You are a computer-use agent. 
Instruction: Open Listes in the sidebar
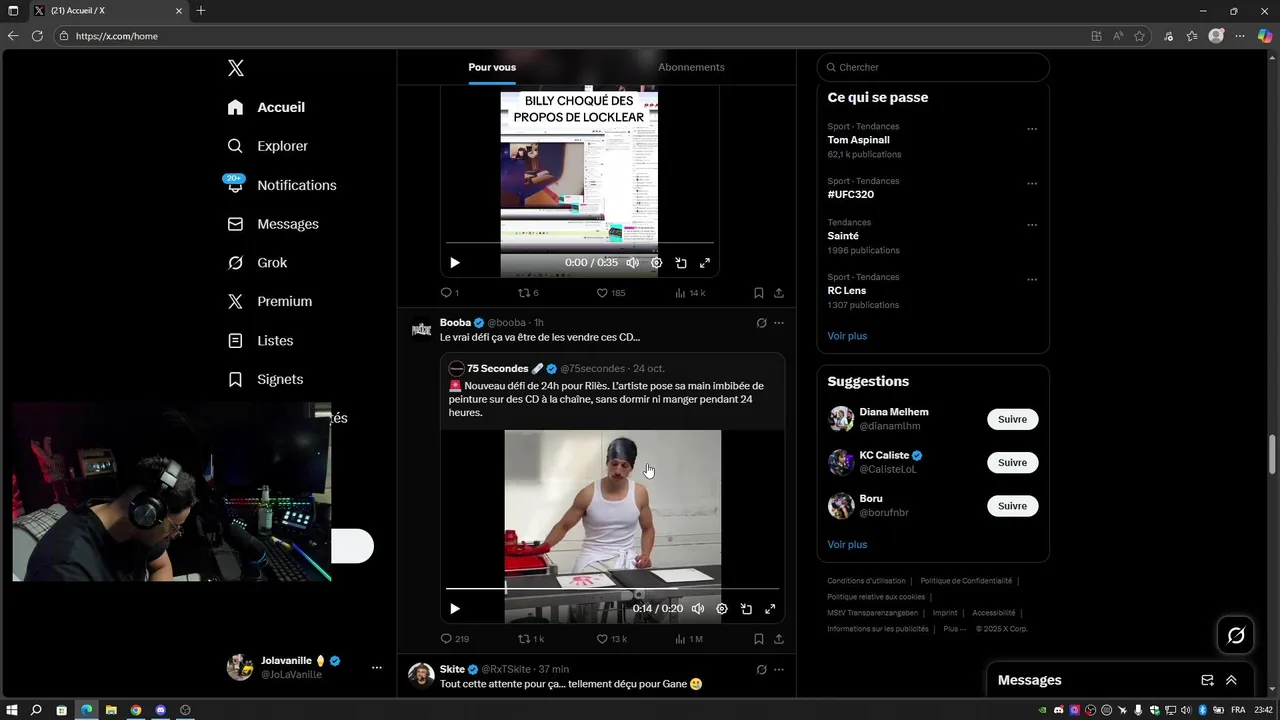coord(260,341)
